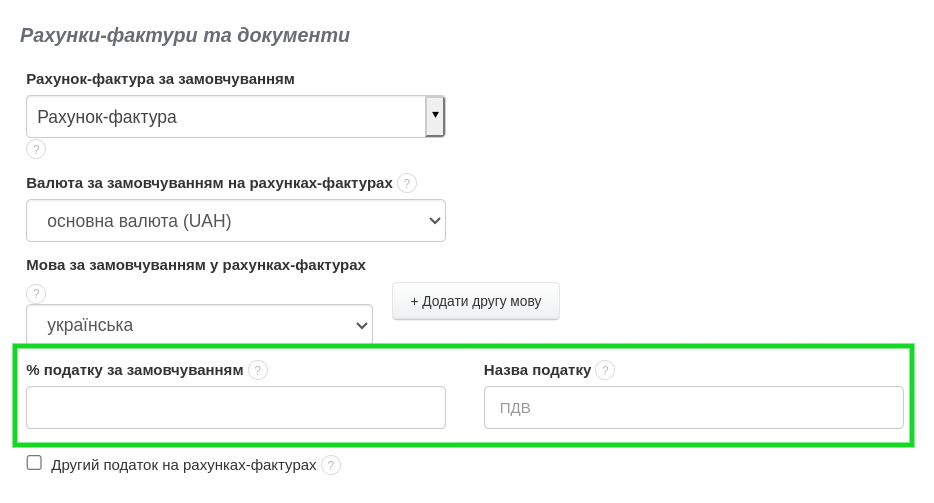Click the "Рахунок-фактура" combo text field
The image size is (934, 503).
click(x=226, y=117)
